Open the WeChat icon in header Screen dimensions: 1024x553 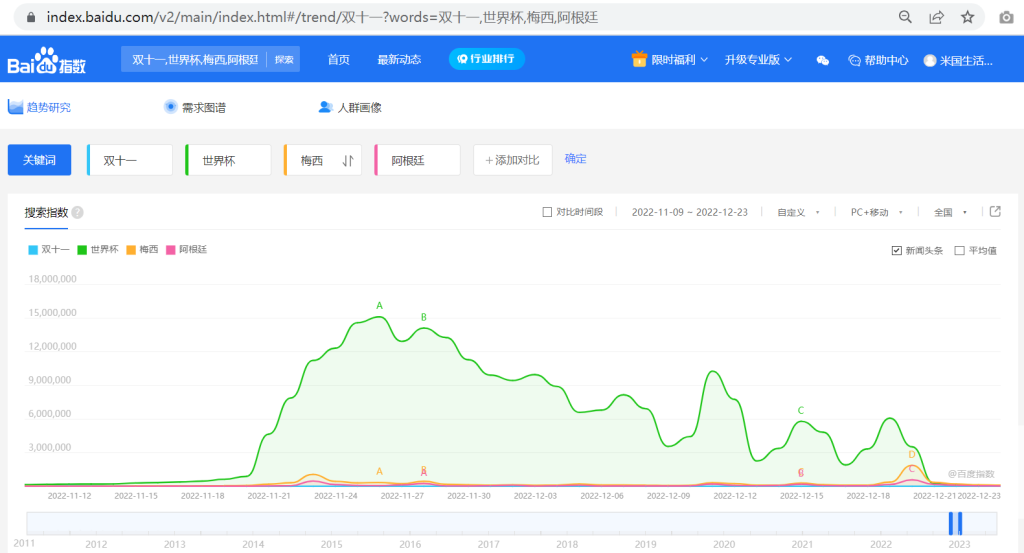[823, 60]
